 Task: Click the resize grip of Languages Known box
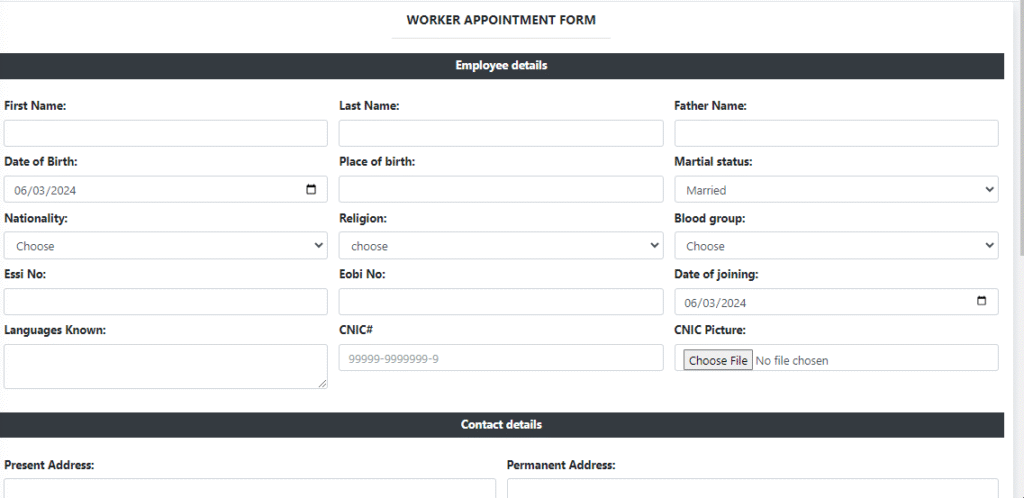tap(323, 384)
